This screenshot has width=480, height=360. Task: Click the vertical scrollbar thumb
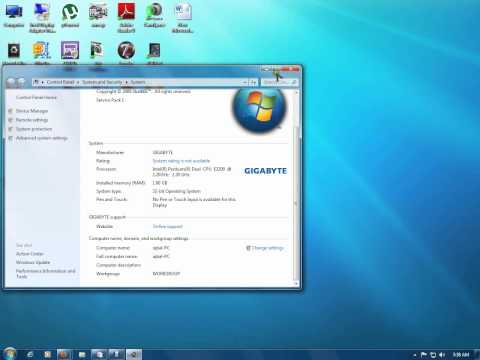[296, 203]
